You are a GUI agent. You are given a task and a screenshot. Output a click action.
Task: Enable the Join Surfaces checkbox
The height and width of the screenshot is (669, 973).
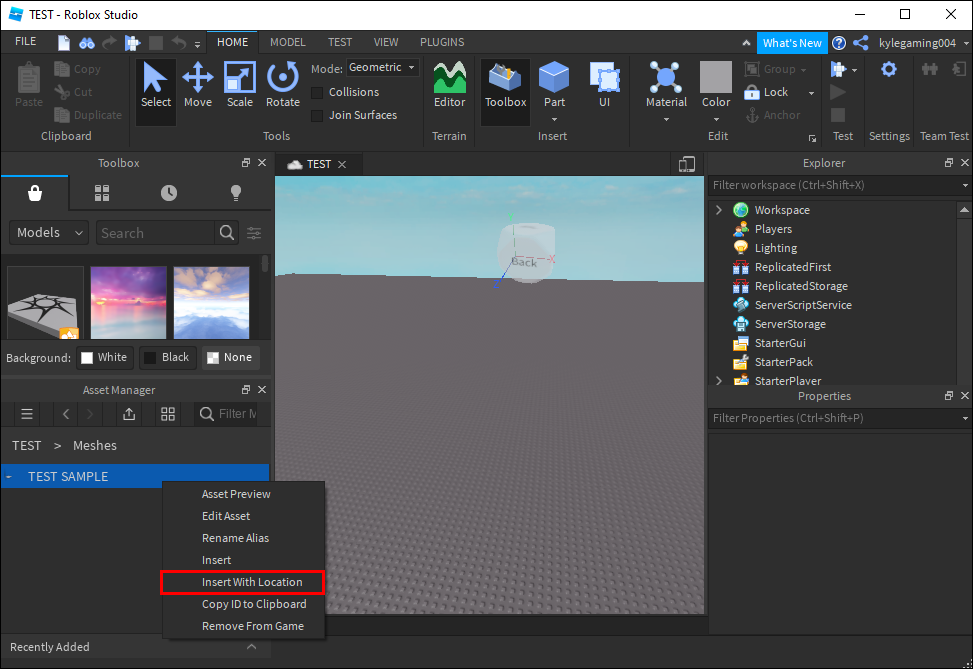coord(317,115)
